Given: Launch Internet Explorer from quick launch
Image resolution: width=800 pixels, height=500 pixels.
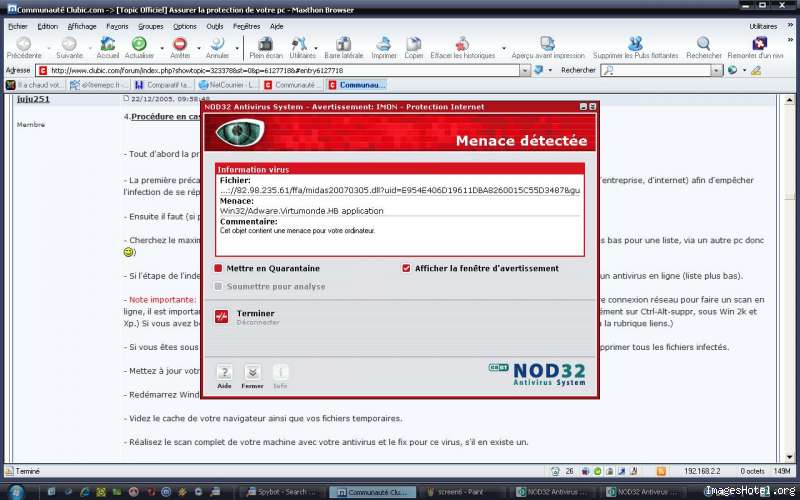Looking at the screenshot, I should 85,492.
